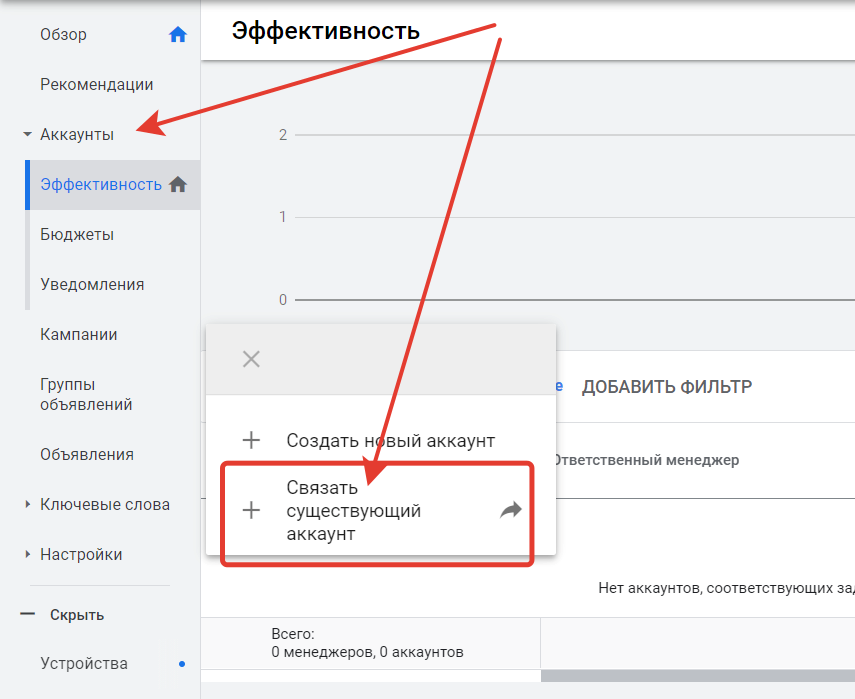The height and width of the screenshot is (699, 855).
Task: Click the blue dot next to Устройства
Action: tap(181, 663)
